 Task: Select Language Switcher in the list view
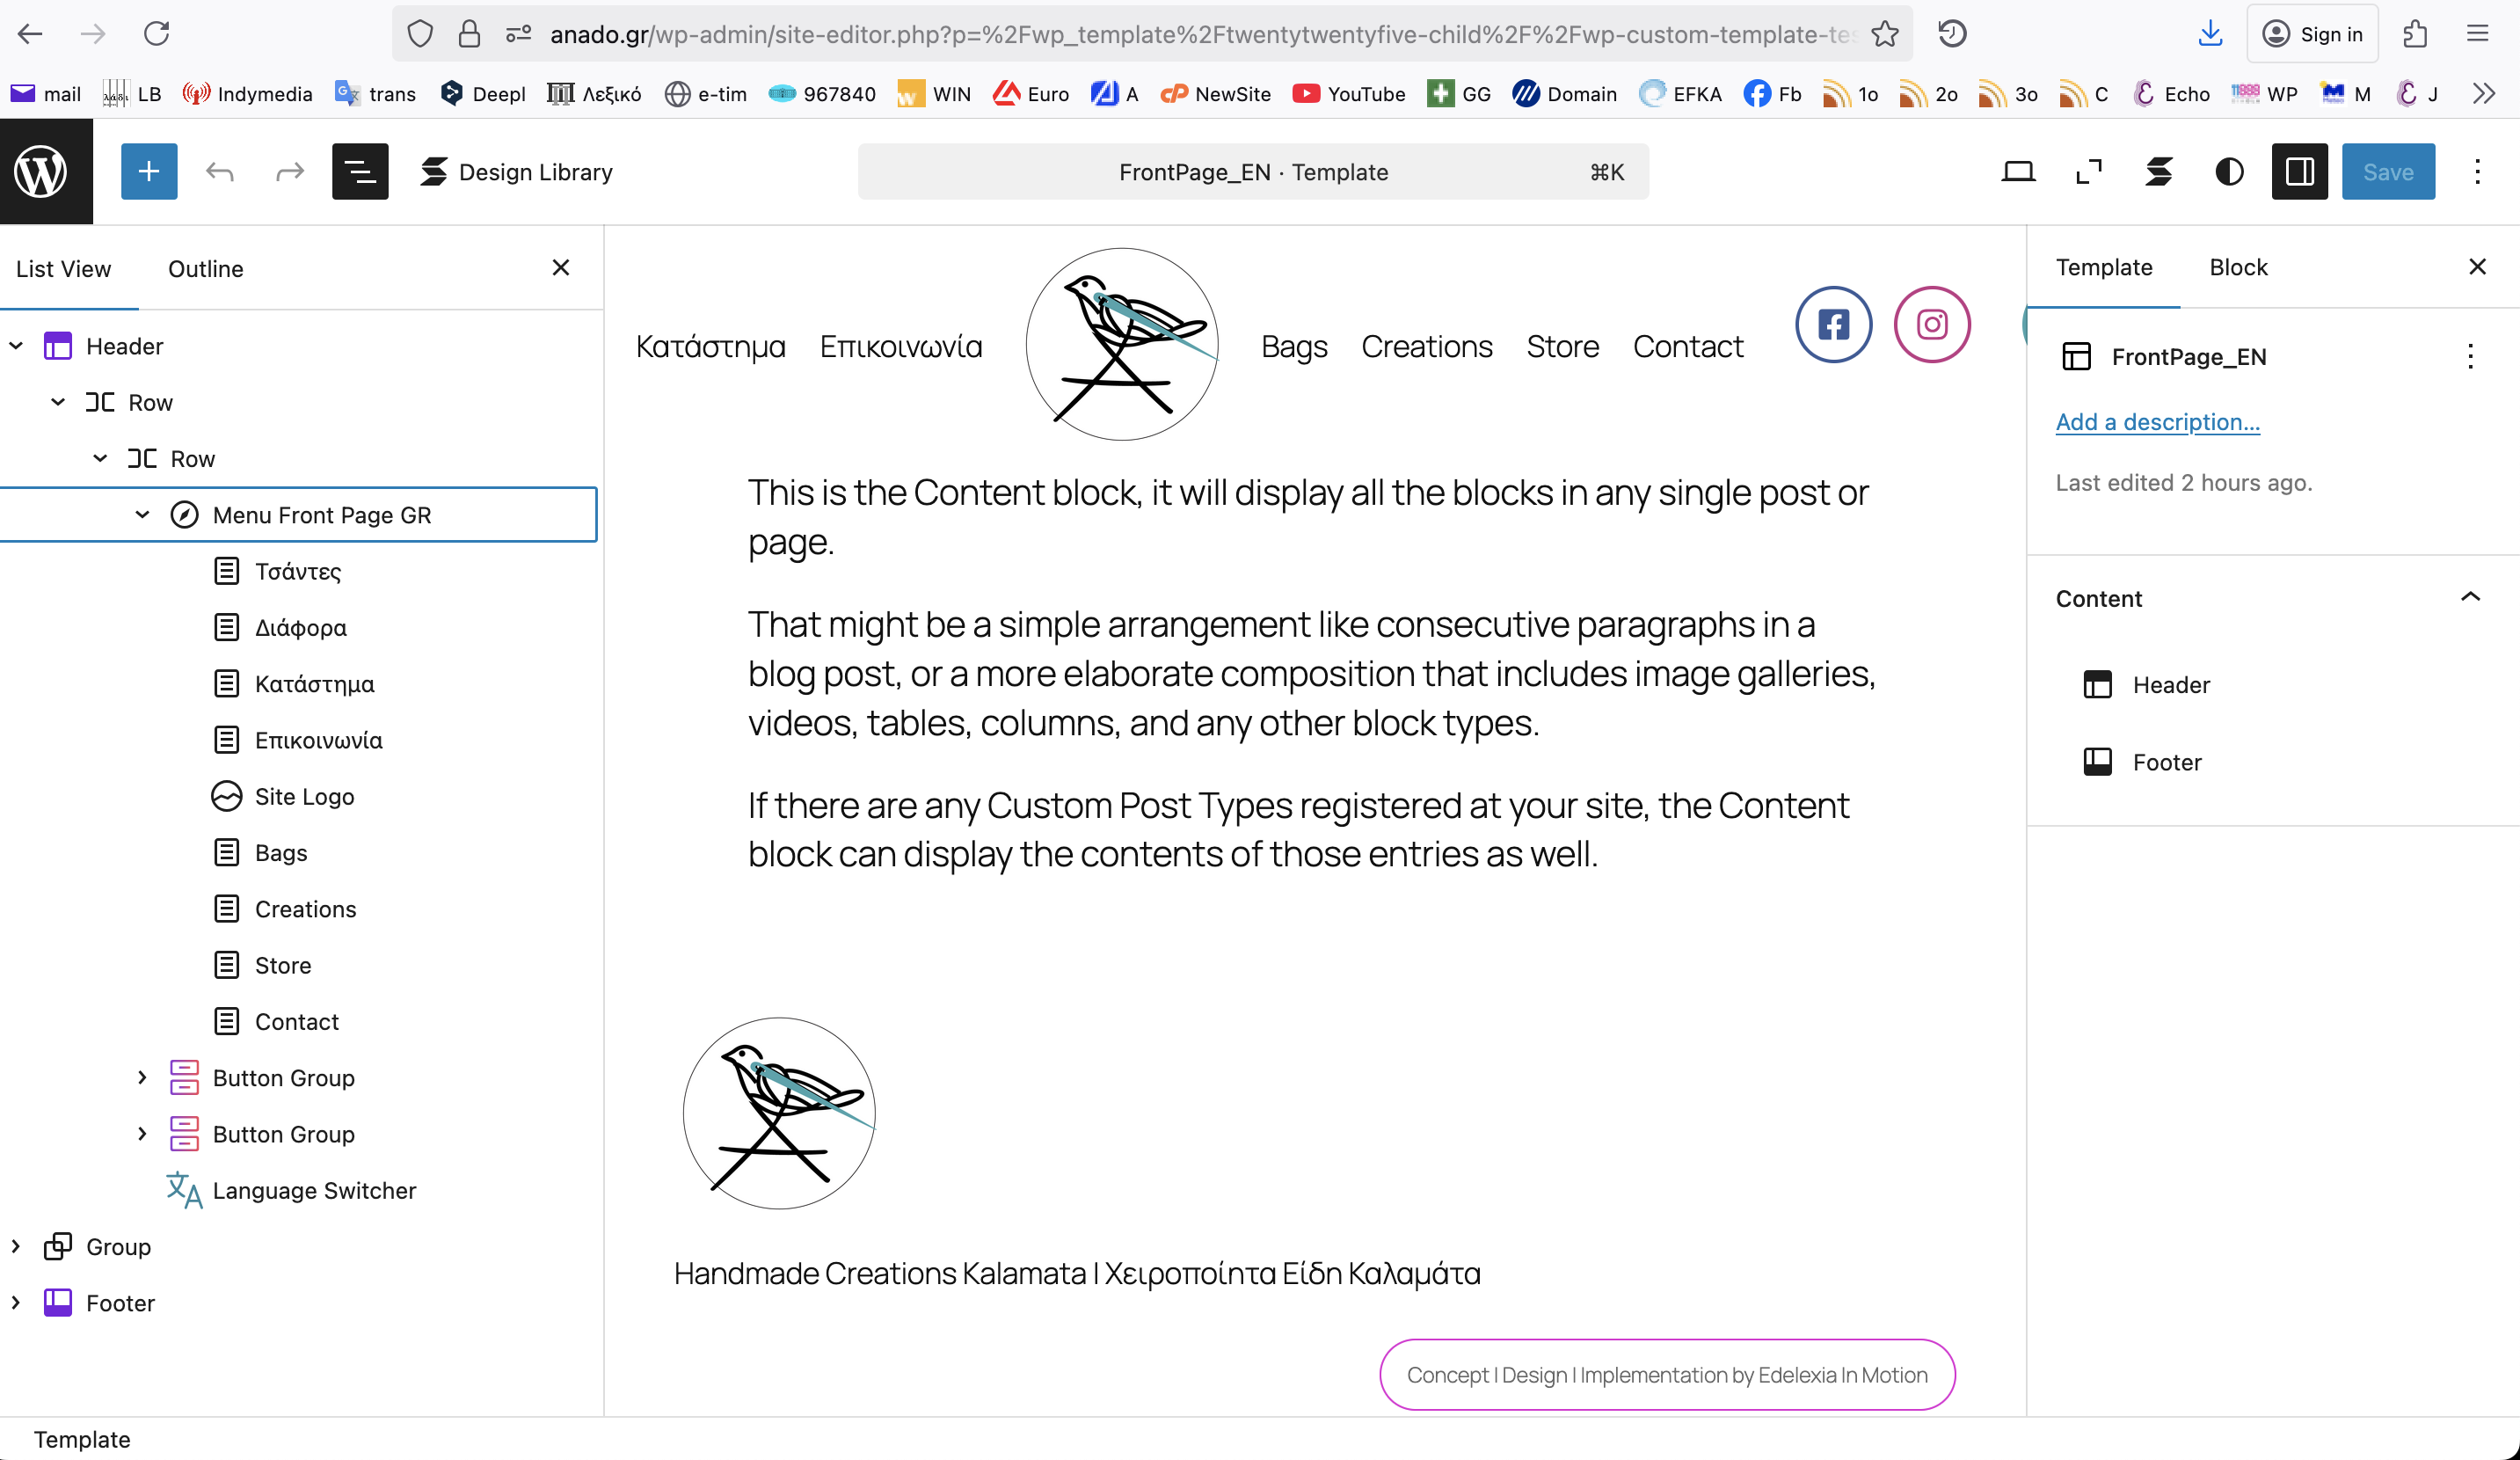pos(314,1190)
